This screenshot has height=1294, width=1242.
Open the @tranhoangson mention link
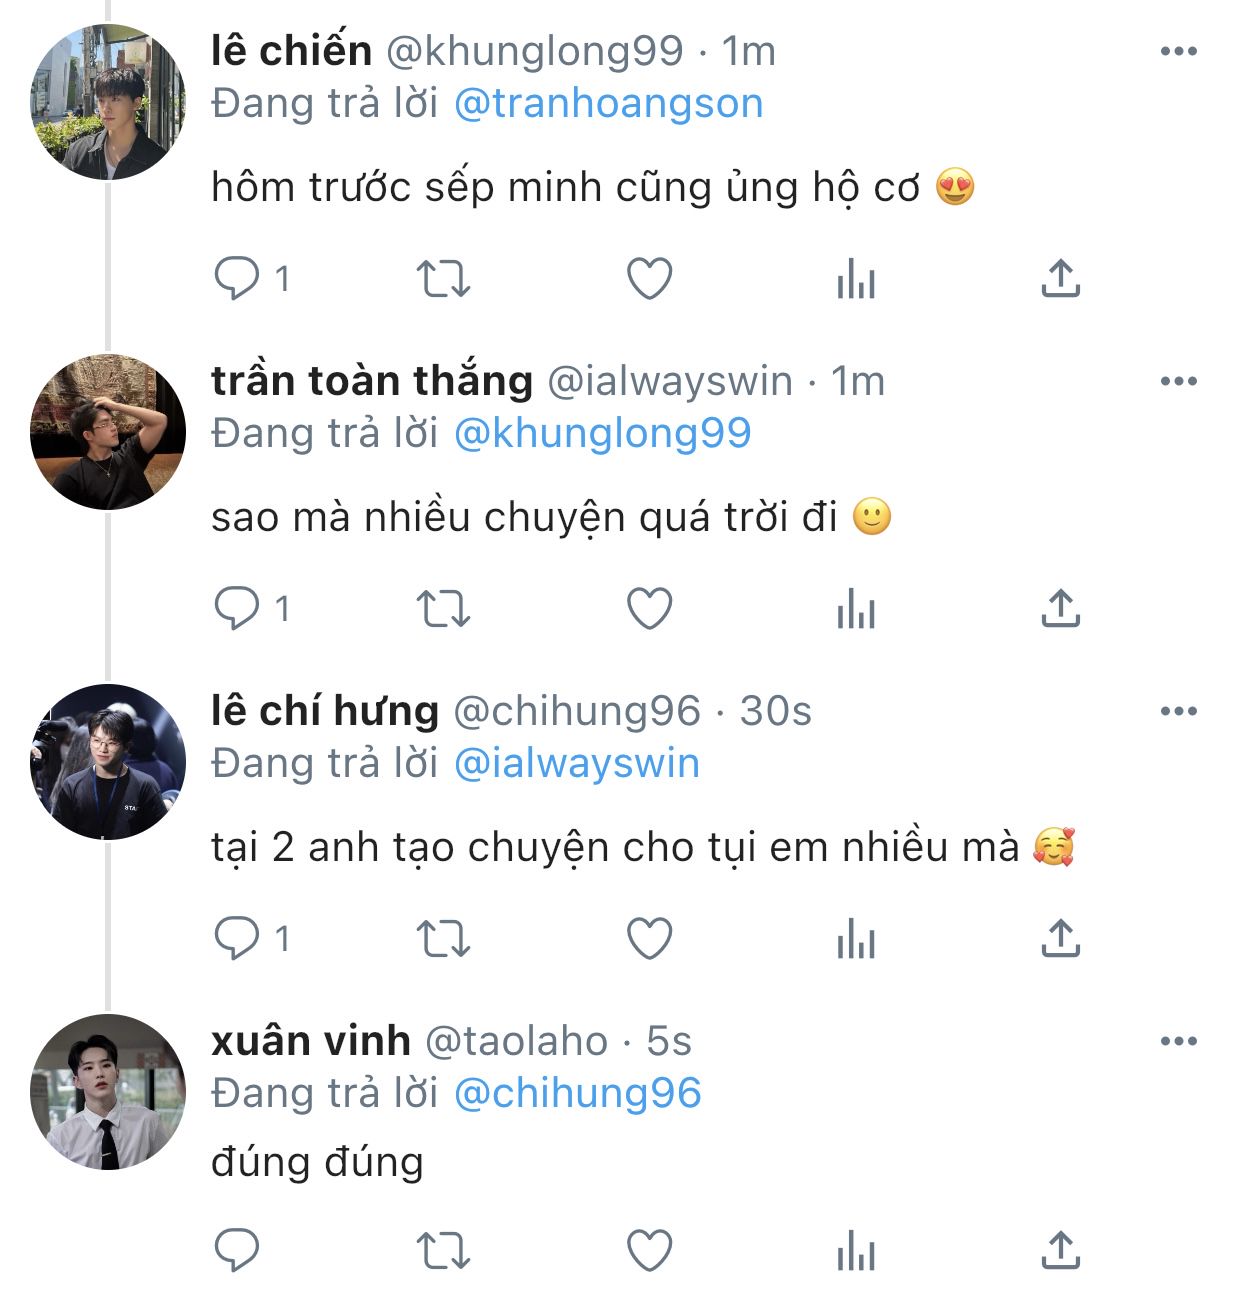click(x=608, y=104)
